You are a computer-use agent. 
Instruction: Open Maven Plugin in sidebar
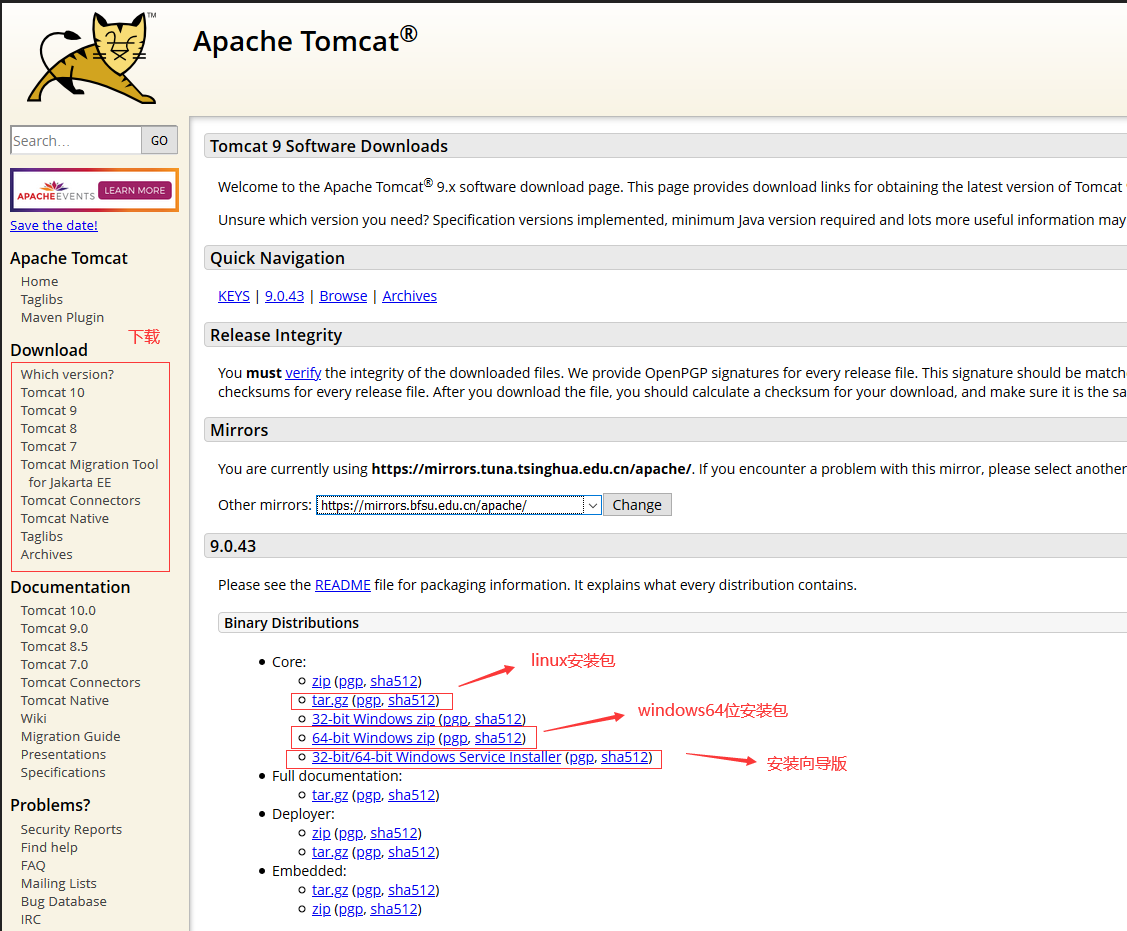pos(63,317)
